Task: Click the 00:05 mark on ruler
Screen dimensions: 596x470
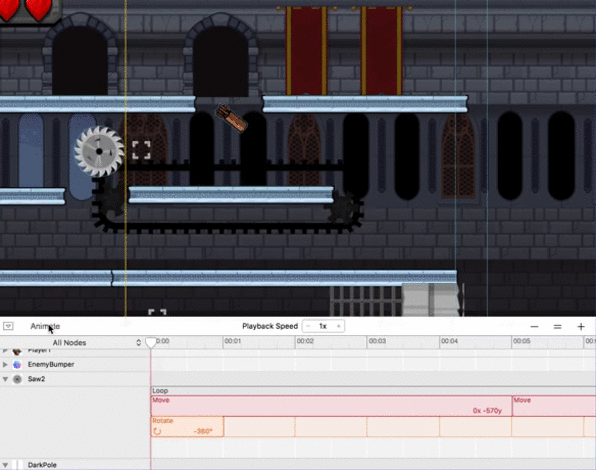Action: point(521,341)
